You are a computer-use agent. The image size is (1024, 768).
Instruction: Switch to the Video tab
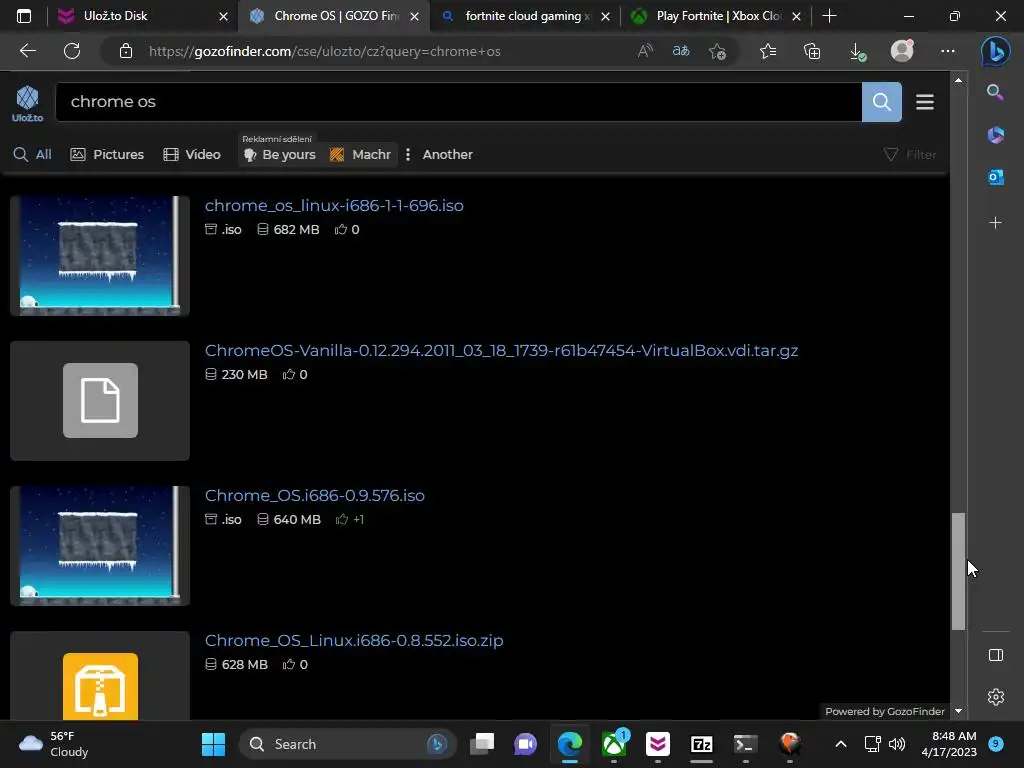[x=192, y=155]
